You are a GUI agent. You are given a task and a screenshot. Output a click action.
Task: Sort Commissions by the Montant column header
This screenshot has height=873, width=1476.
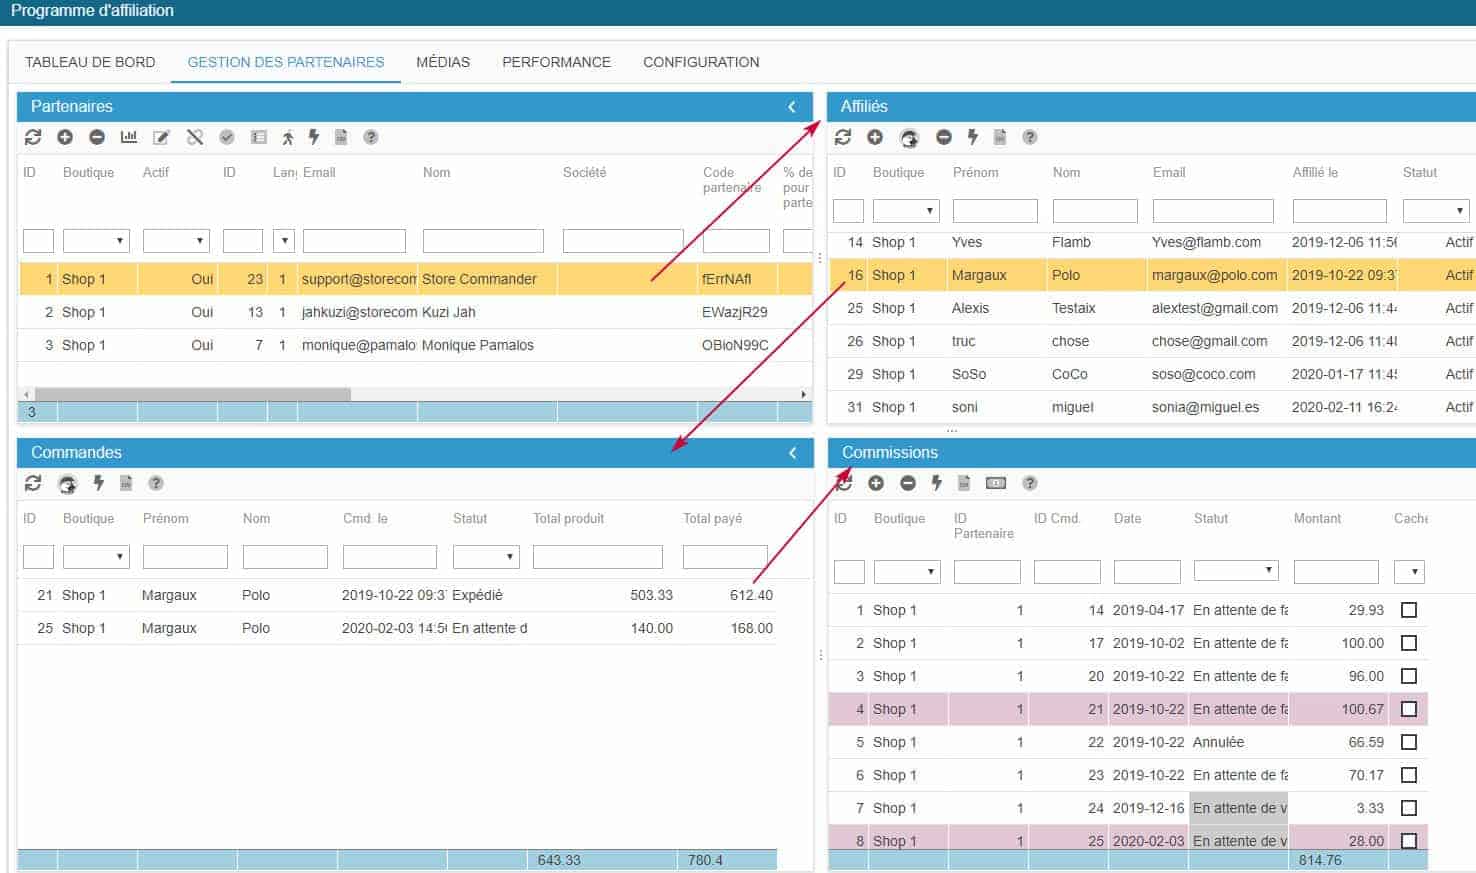point(1317,518)
